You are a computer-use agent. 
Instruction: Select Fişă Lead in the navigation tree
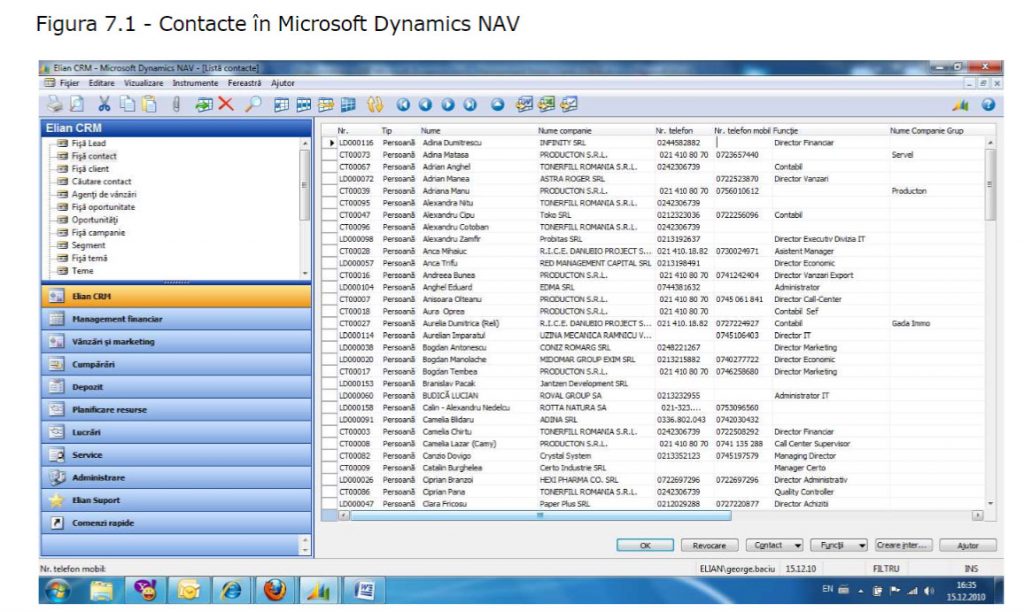pyautogui.click(x=88, y=143)
